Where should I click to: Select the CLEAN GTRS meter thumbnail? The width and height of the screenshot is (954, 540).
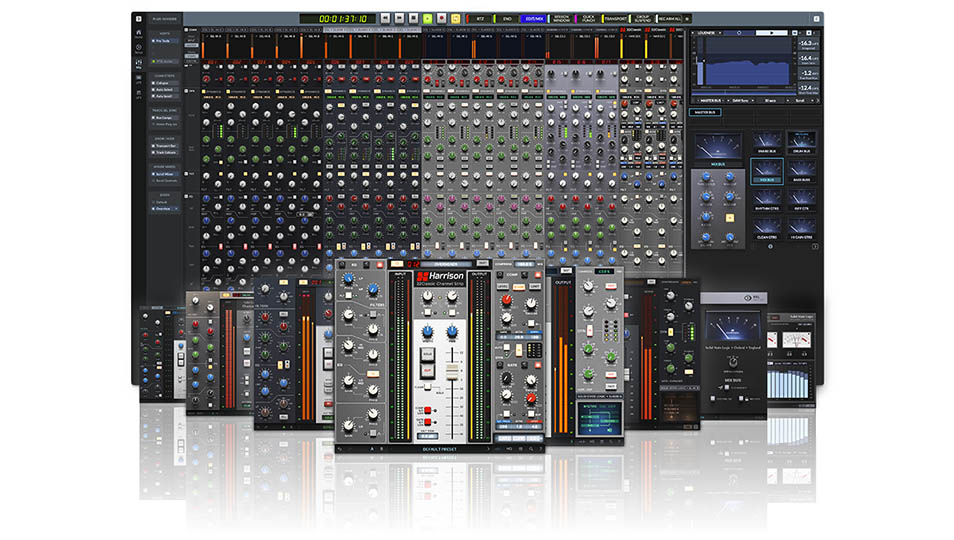[x=767, y=229]
